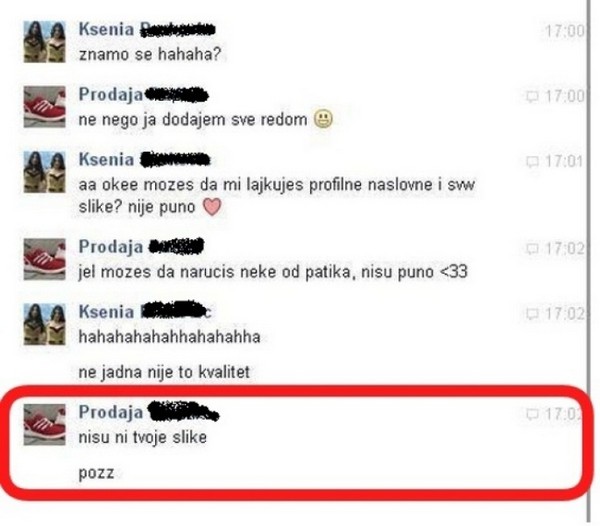Click the vertical scrollbar on the right edge
The width and height of the screenshot is (600, 526).
coord(589,261)
